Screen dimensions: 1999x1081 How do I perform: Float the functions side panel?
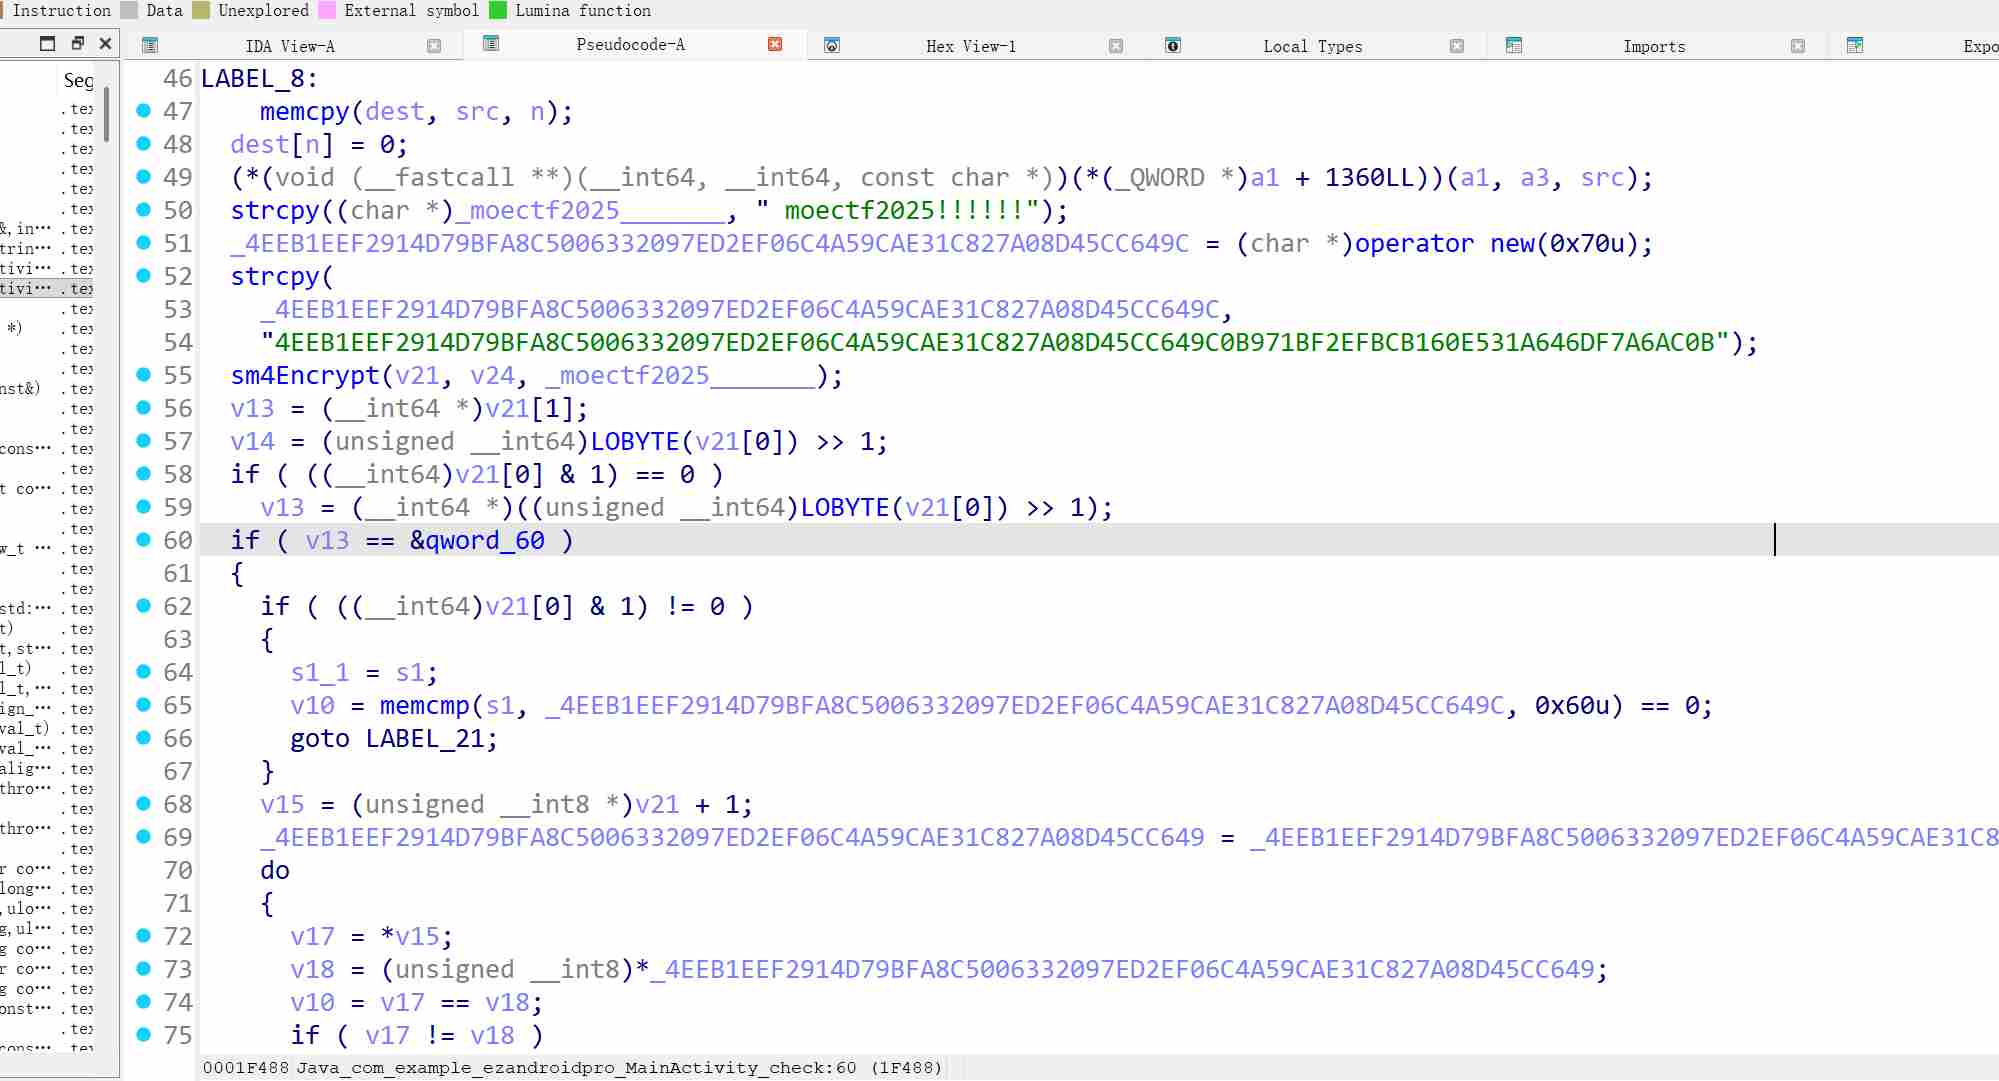[77, 43]
